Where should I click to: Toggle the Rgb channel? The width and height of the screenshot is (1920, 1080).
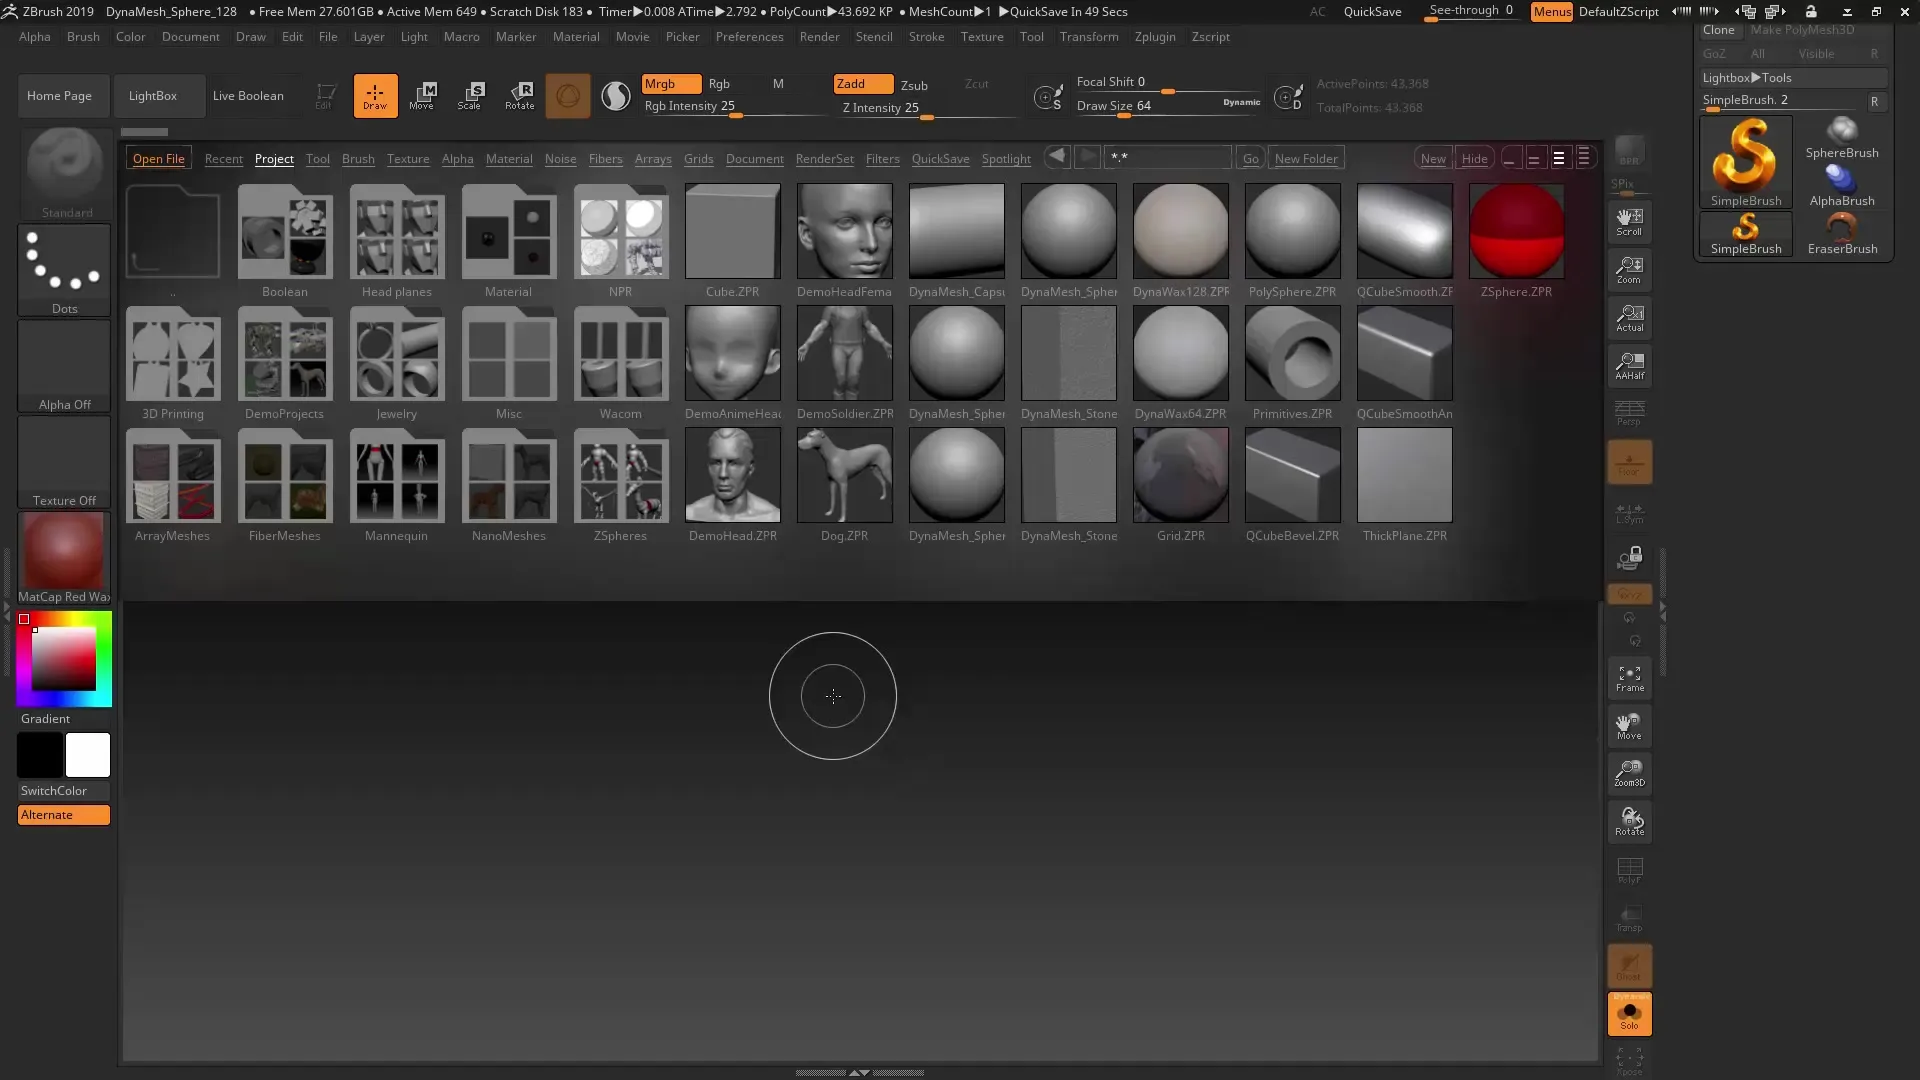coord(719,84)
